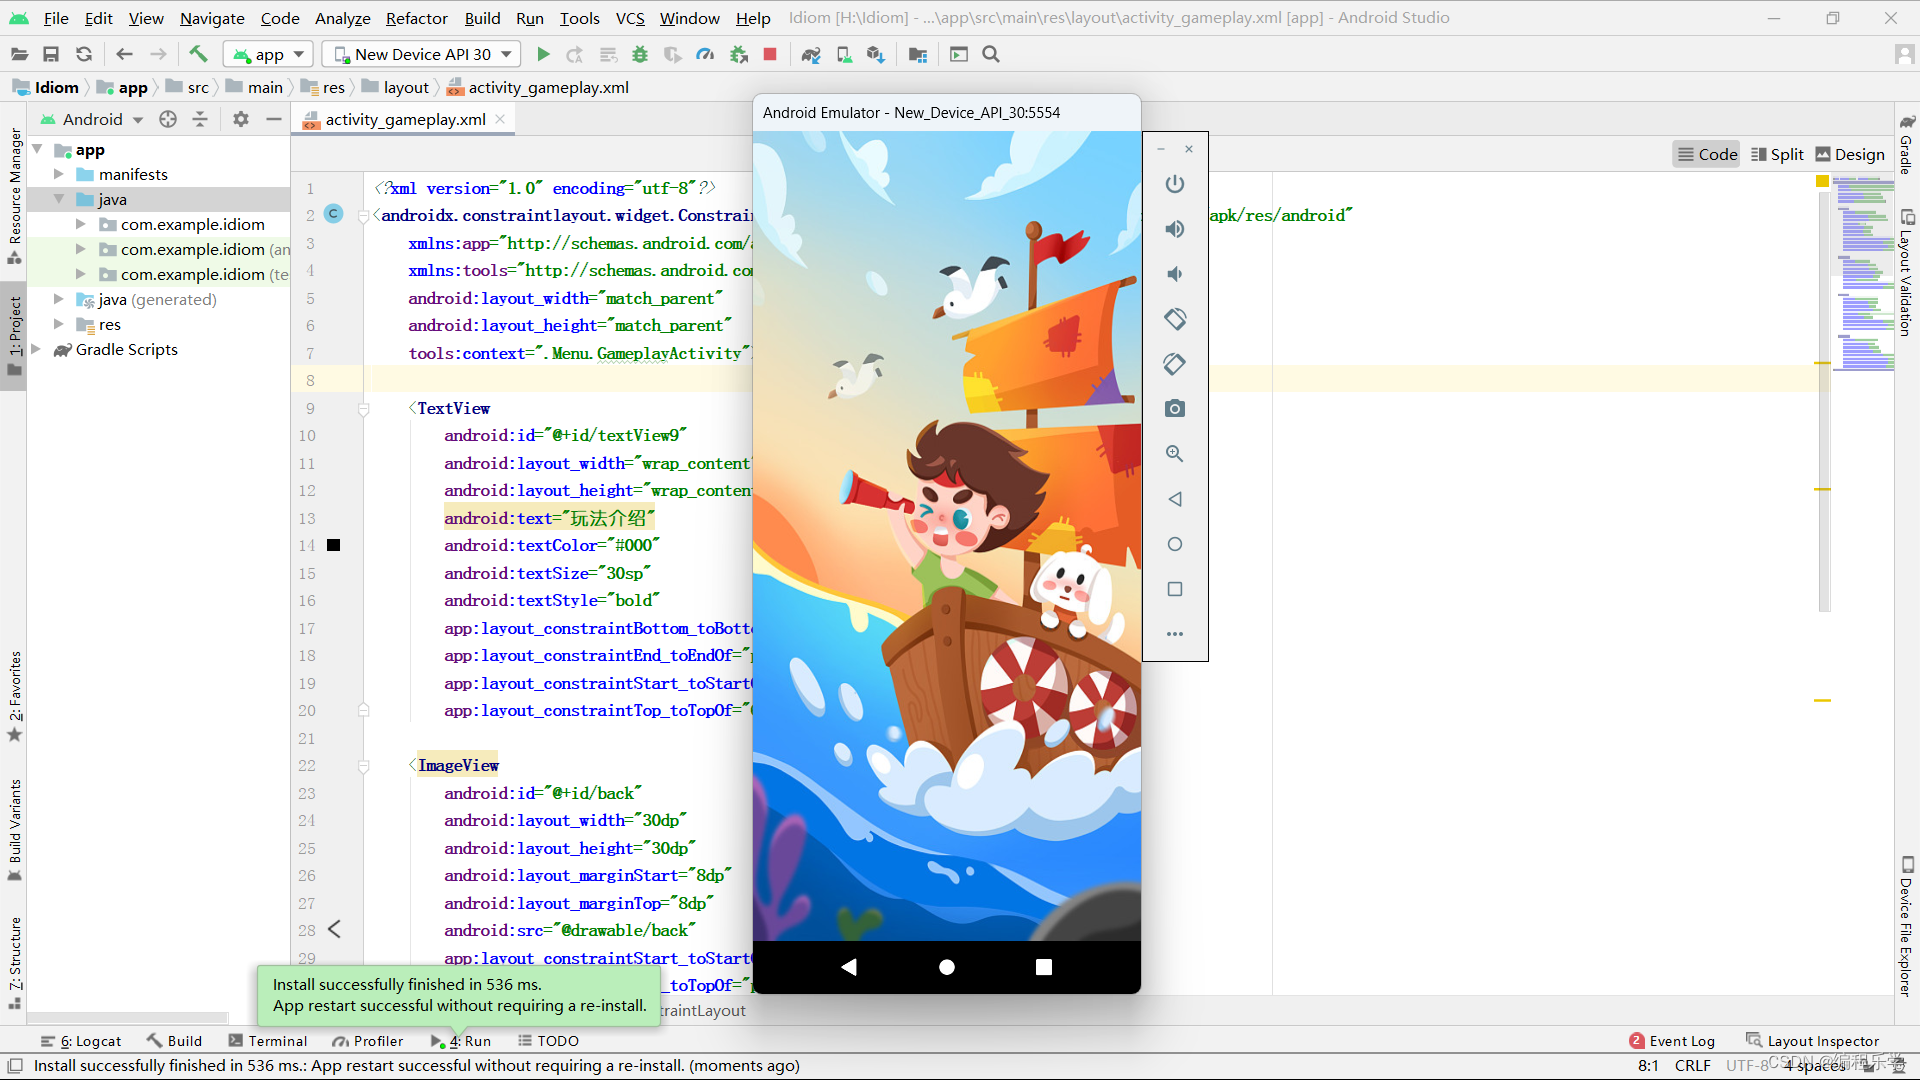1920x1080 pixels.
Task: Click the green Run app button
Action: click(543, 54)
